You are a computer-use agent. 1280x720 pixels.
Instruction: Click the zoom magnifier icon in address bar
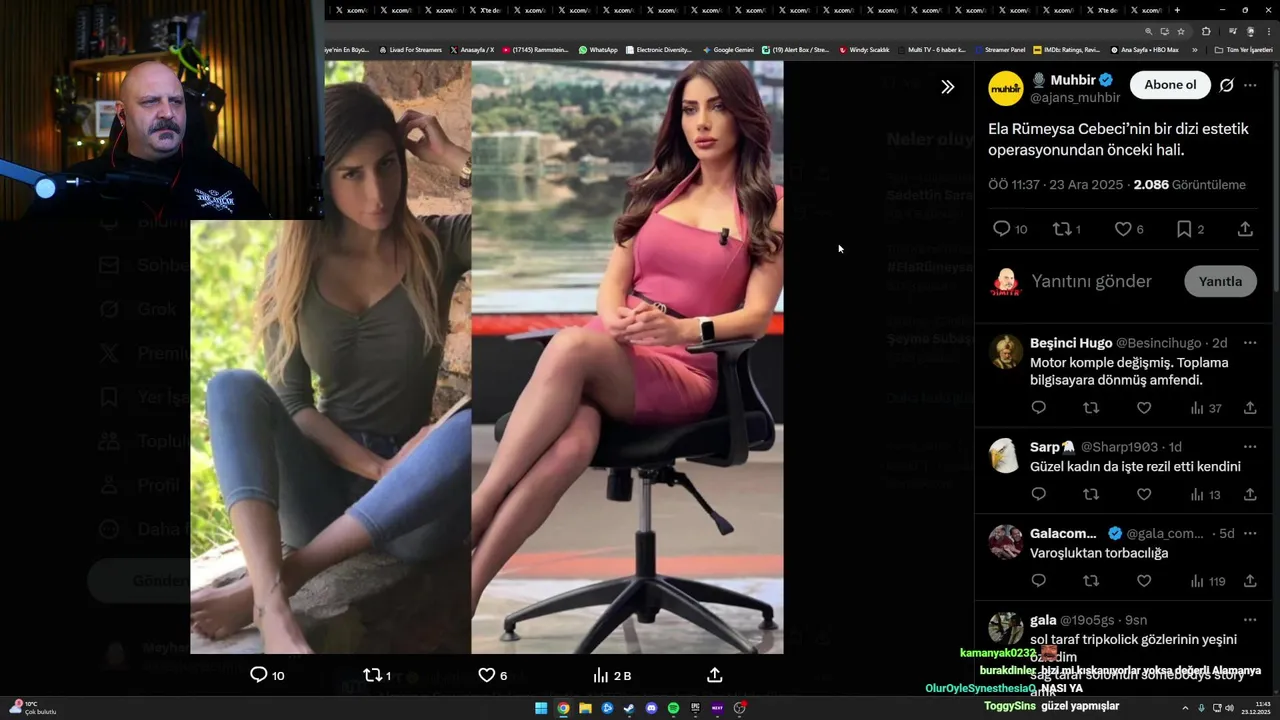(1149, 31)
